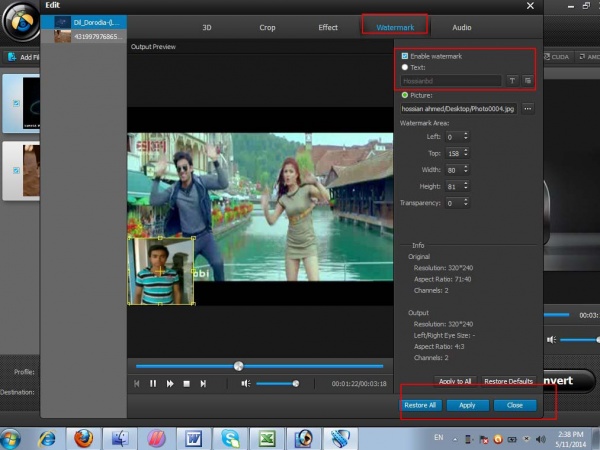Viewport: 600px width, 450px height.
Task: Switch to the Crop tab
Action: coord(265,27)
